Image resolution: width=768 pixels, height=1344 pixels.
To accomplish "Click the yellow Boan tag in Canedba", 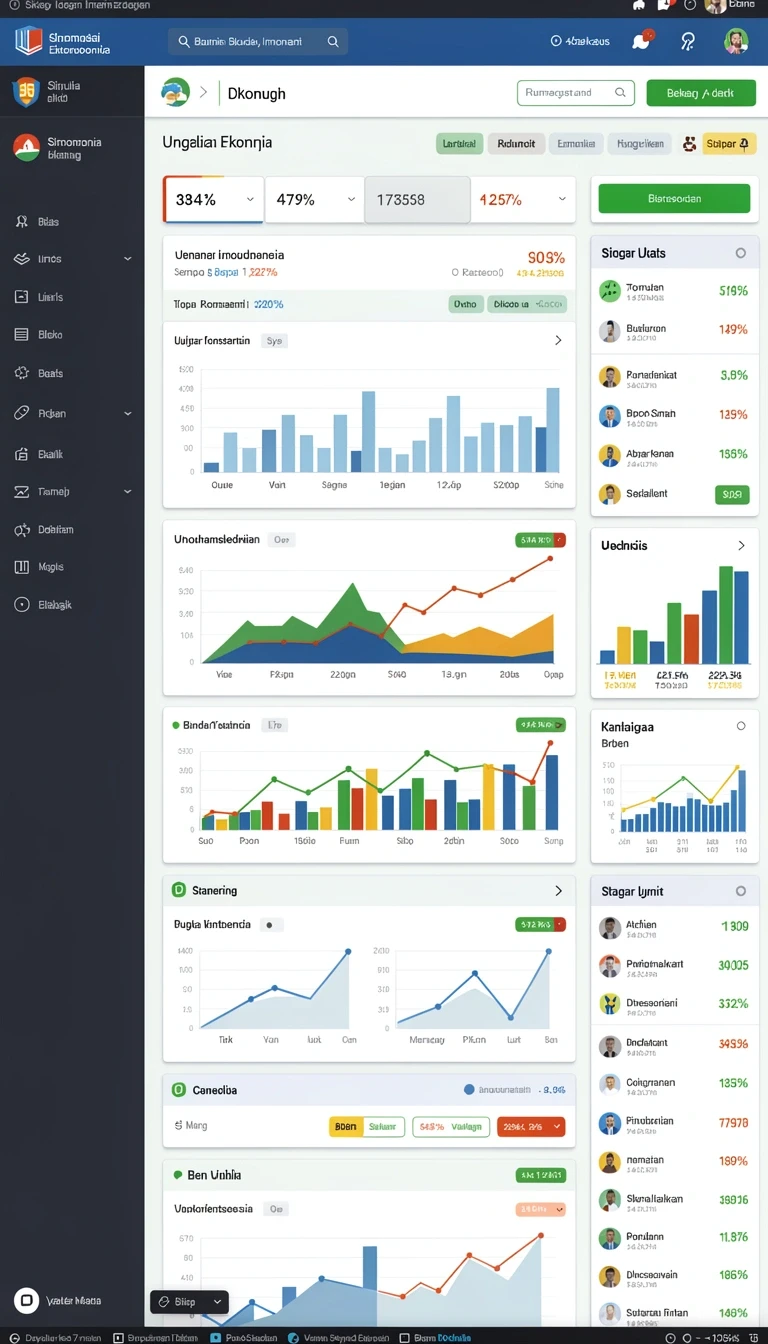I will click(x=345, y=1127).
